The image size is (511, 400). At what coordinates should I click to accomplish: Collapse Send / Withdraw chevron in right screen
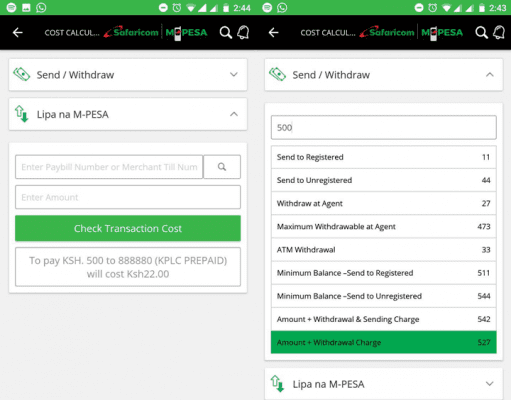click(x=490, y=74)
